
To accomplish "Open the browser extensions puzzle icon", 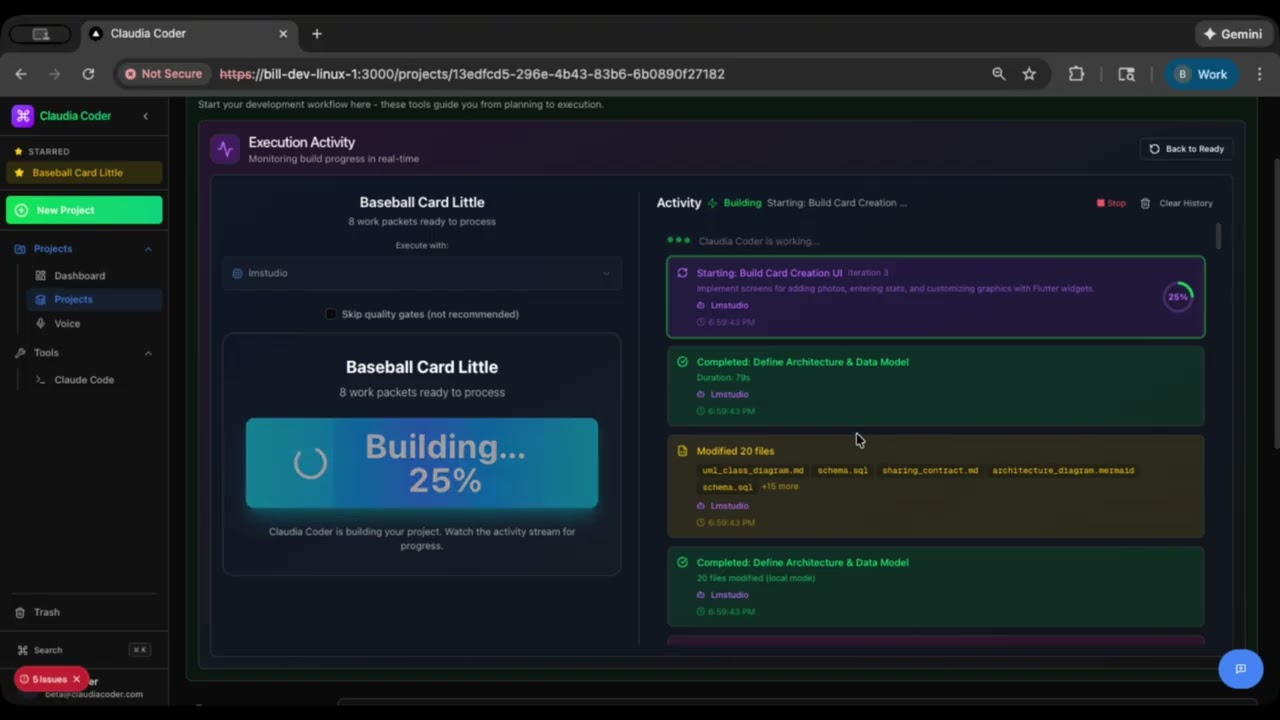I will coord(1076,74).
